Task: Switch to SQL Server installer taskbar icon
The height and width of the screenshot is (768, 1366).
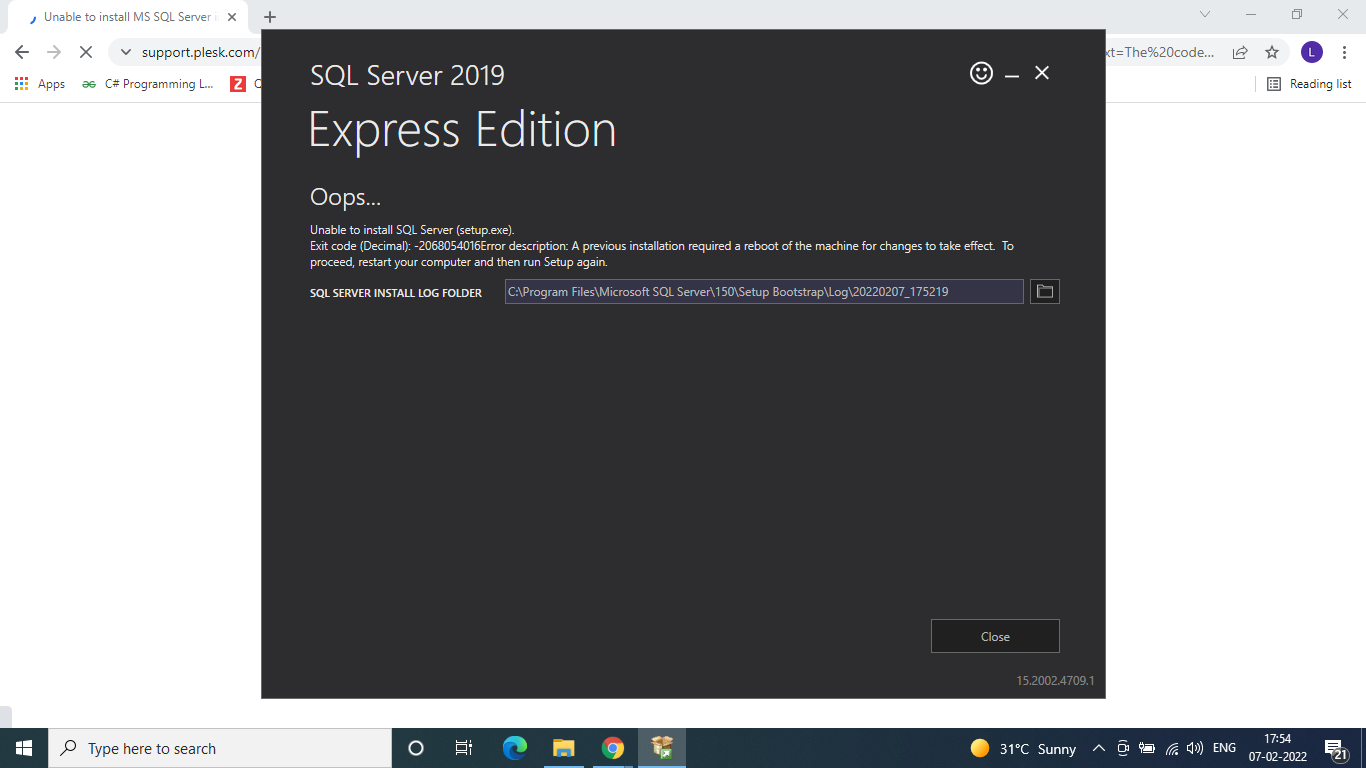Action: 662,748
